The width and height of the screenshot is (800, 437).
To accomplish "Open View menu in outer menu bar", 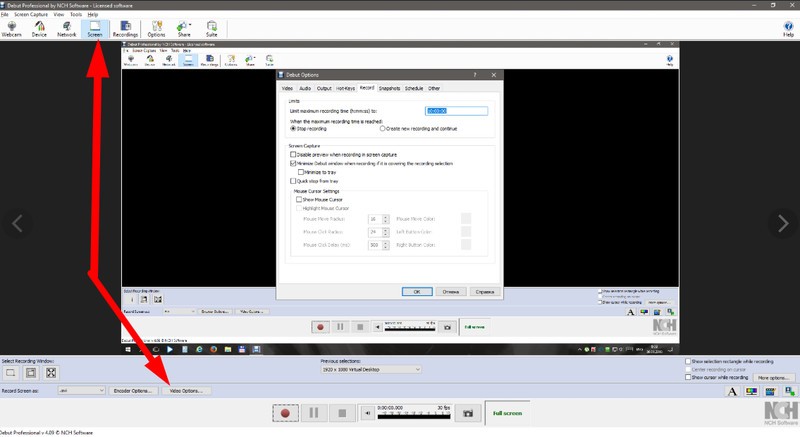I will (59, 14).
